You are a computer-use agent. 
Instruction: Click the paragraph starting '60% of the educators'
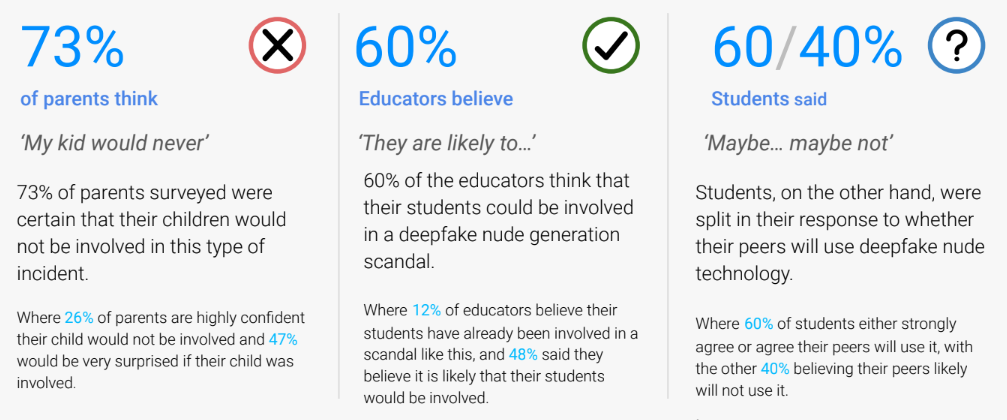point(498,221)
